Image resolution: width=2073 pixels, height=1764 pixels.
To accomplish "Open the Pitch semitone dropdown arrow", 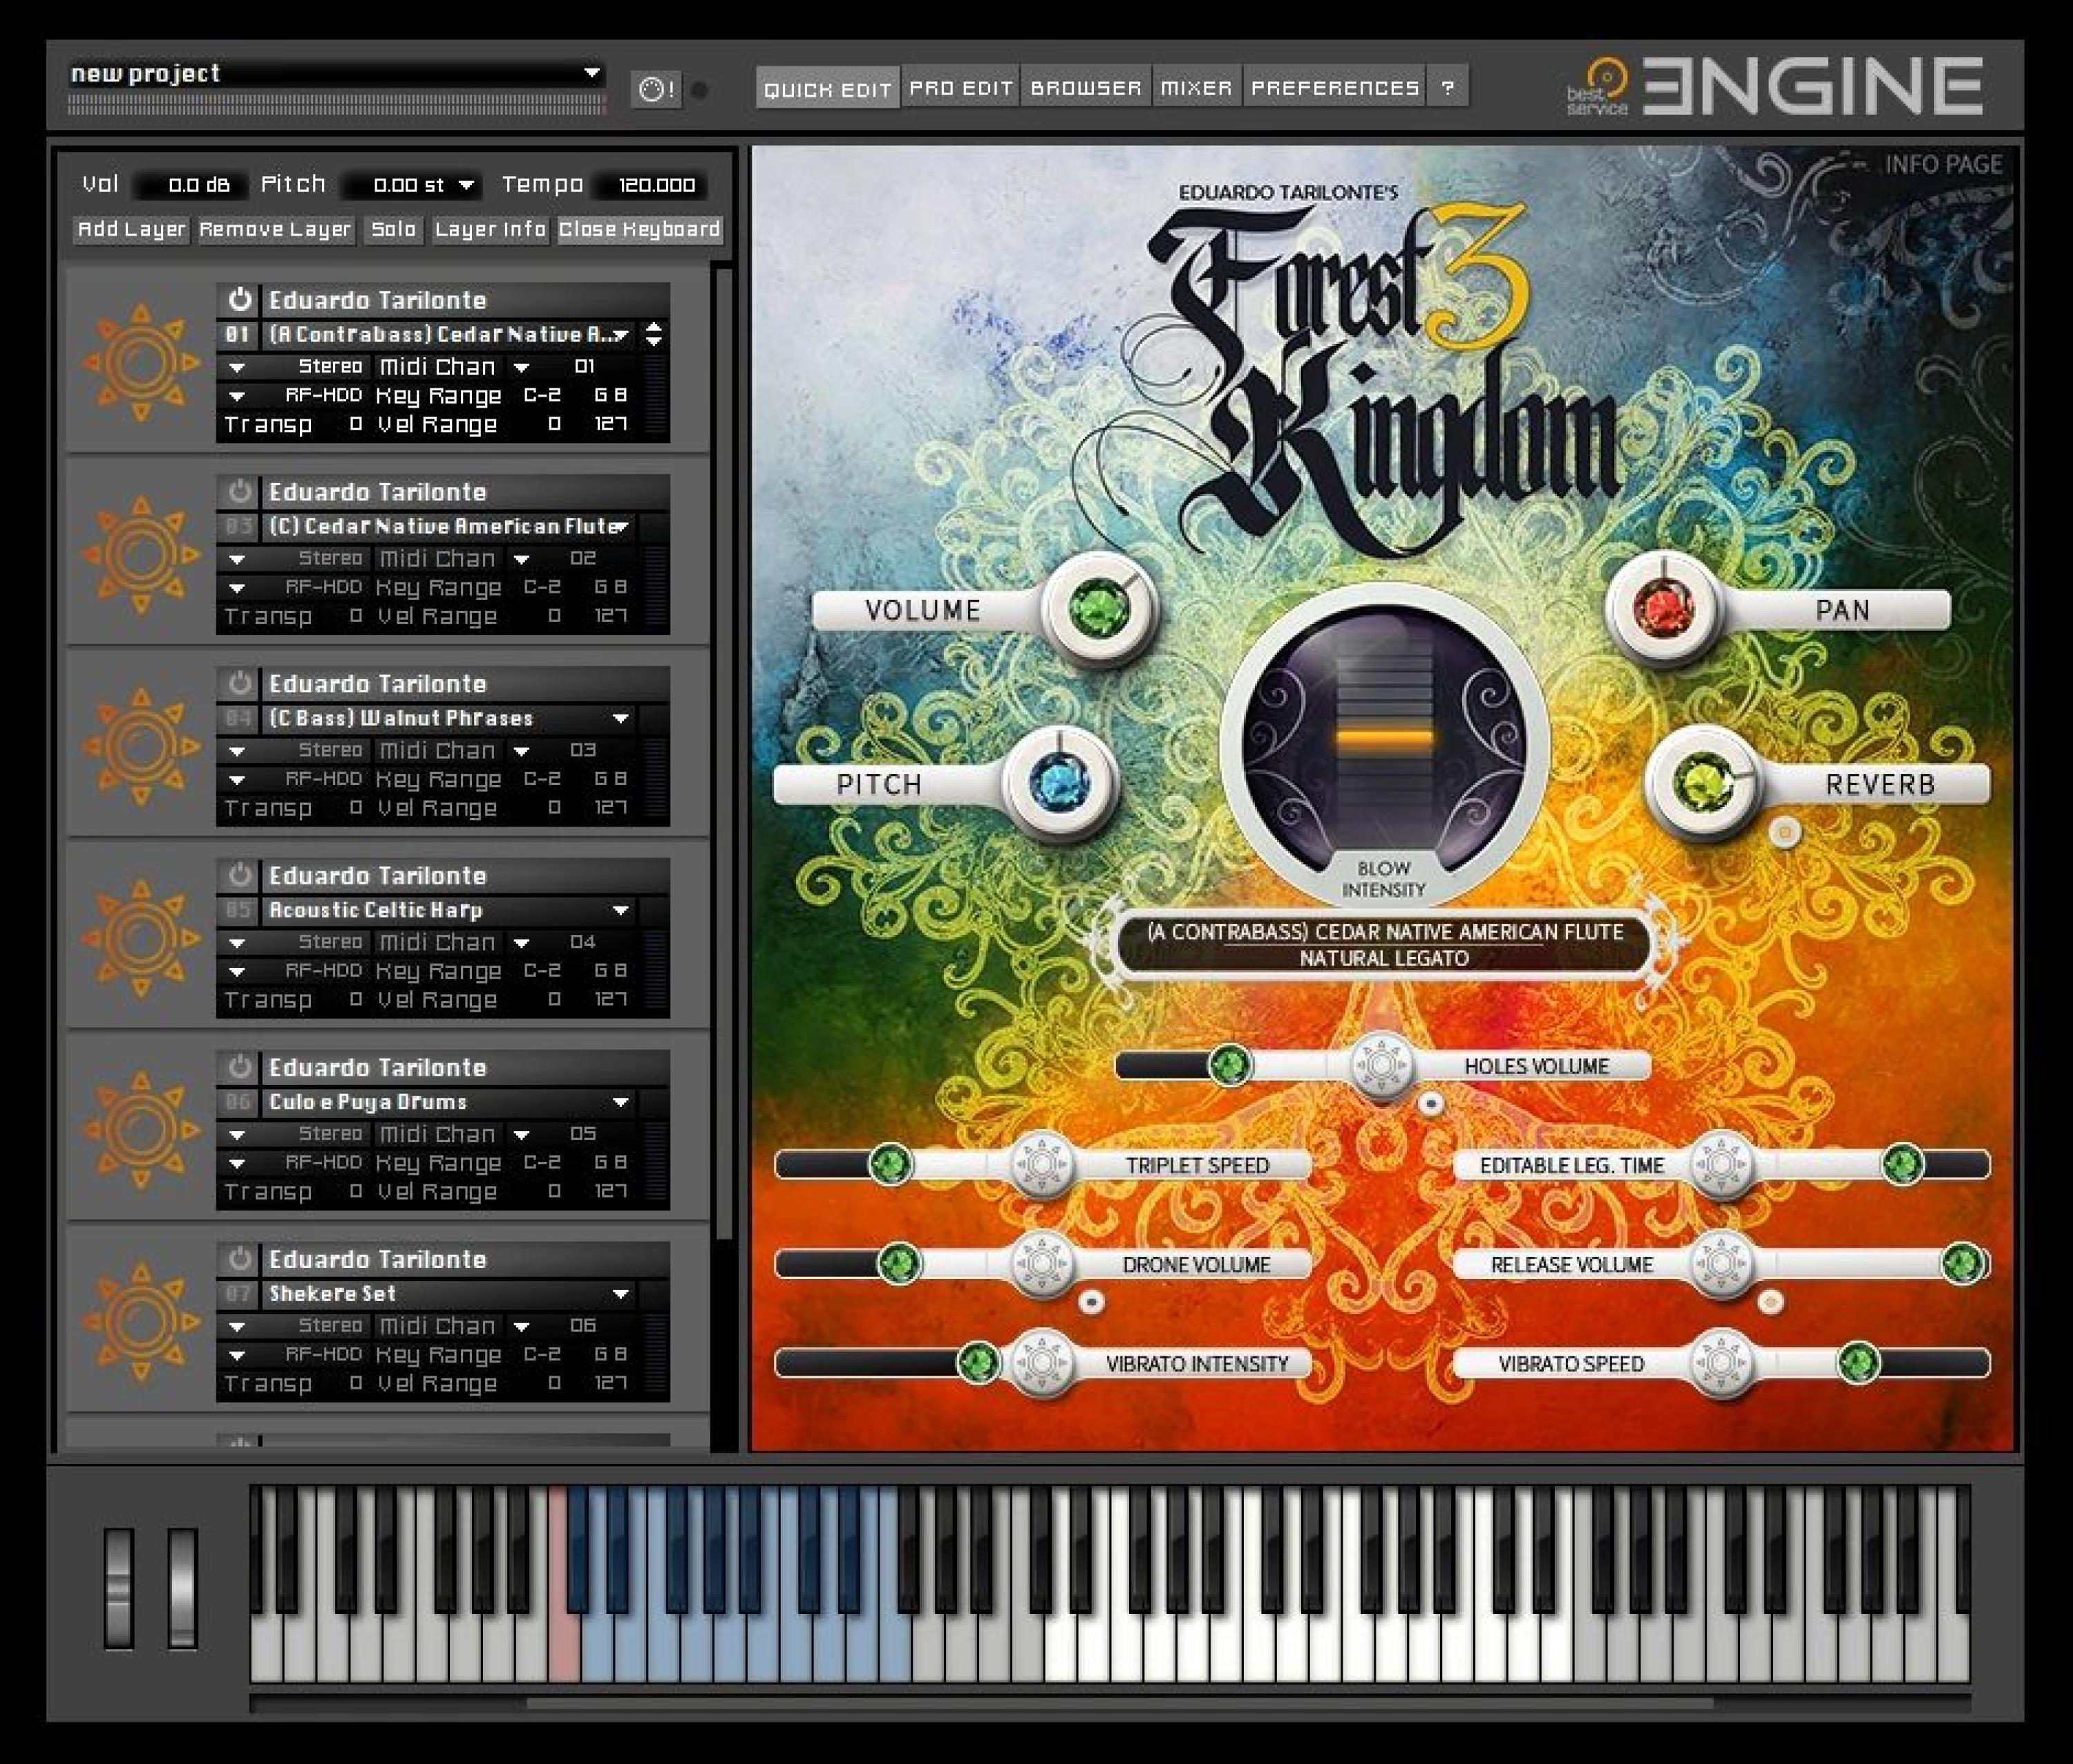I will [466, 185].
